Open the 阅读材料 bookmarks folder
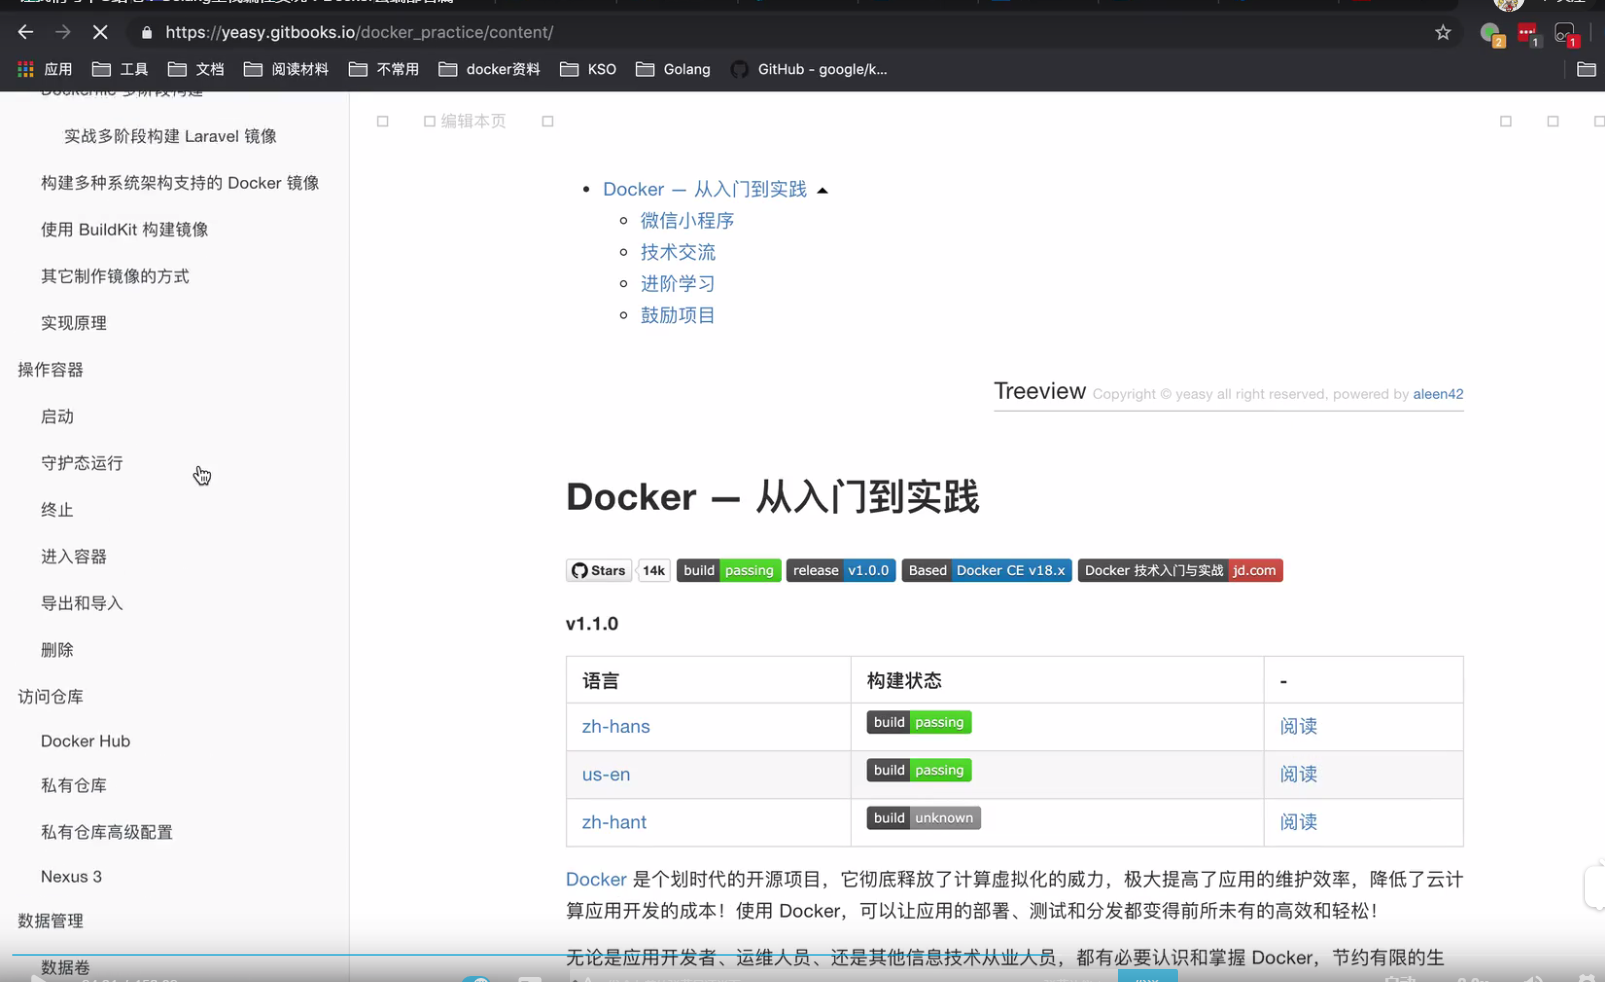The height and width of the screenshot is (982, 1605). (x=286, y=69)
